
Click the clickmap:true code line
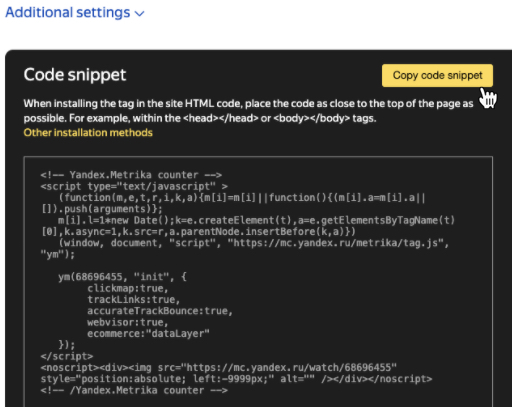(128, 288)
